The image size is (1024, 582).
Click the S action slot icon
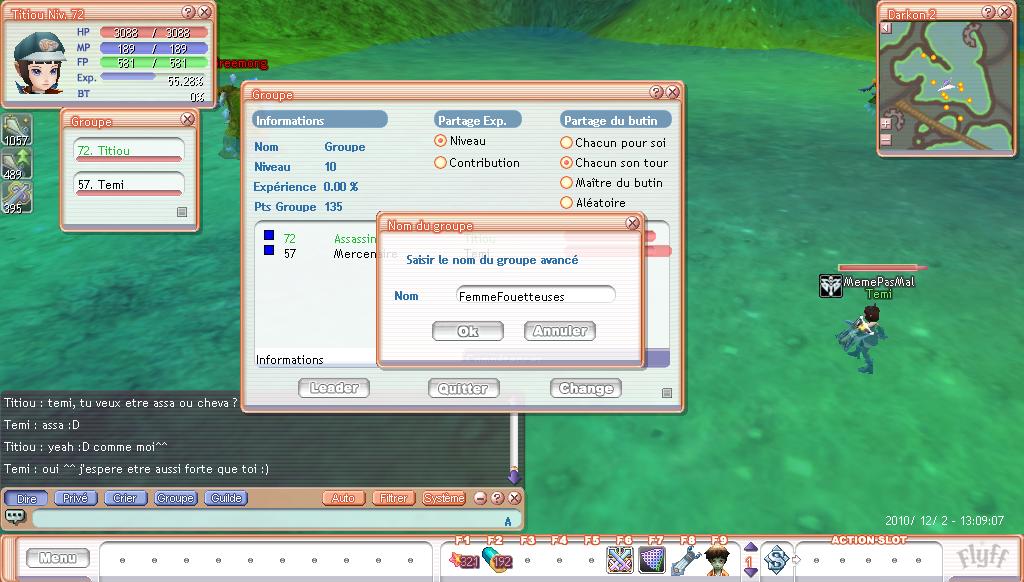pos(776,559)
